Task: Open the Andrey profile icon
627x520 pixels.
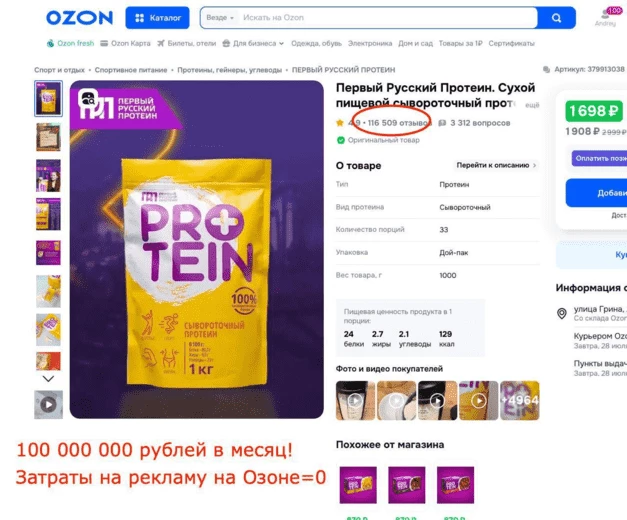Action: 607,17
